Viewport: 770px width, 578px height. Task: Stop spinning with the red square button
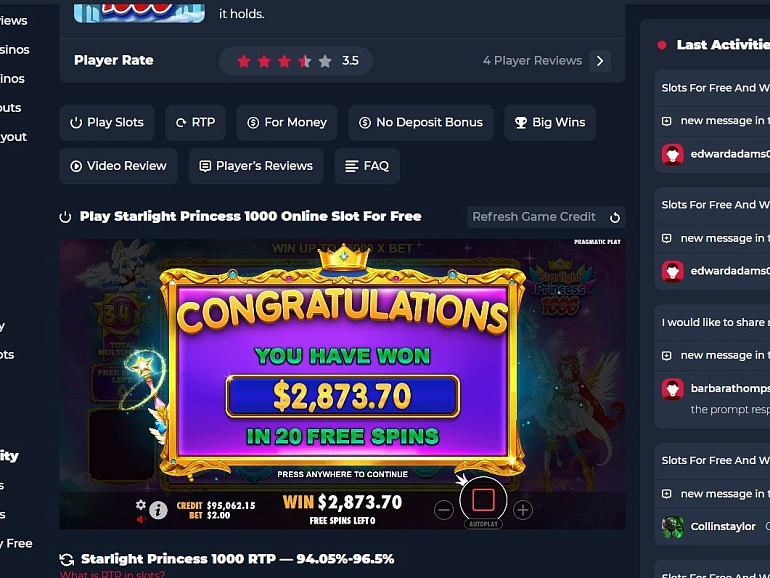click(x=483, y=500)
